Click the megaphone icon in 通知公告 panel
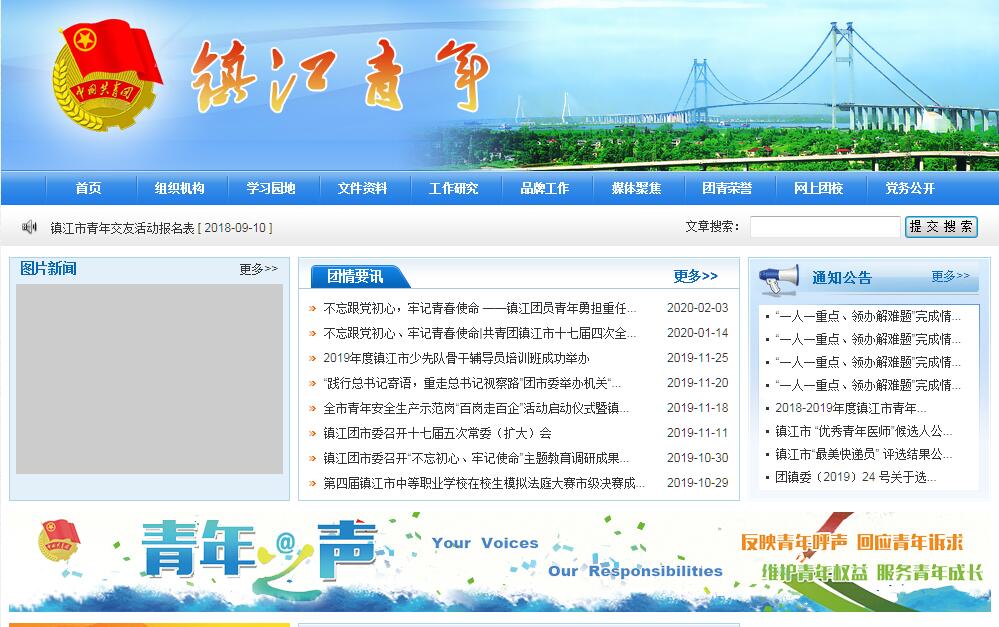Image resolution: width=999 pixels, height=627 pixels. (779, 279)
